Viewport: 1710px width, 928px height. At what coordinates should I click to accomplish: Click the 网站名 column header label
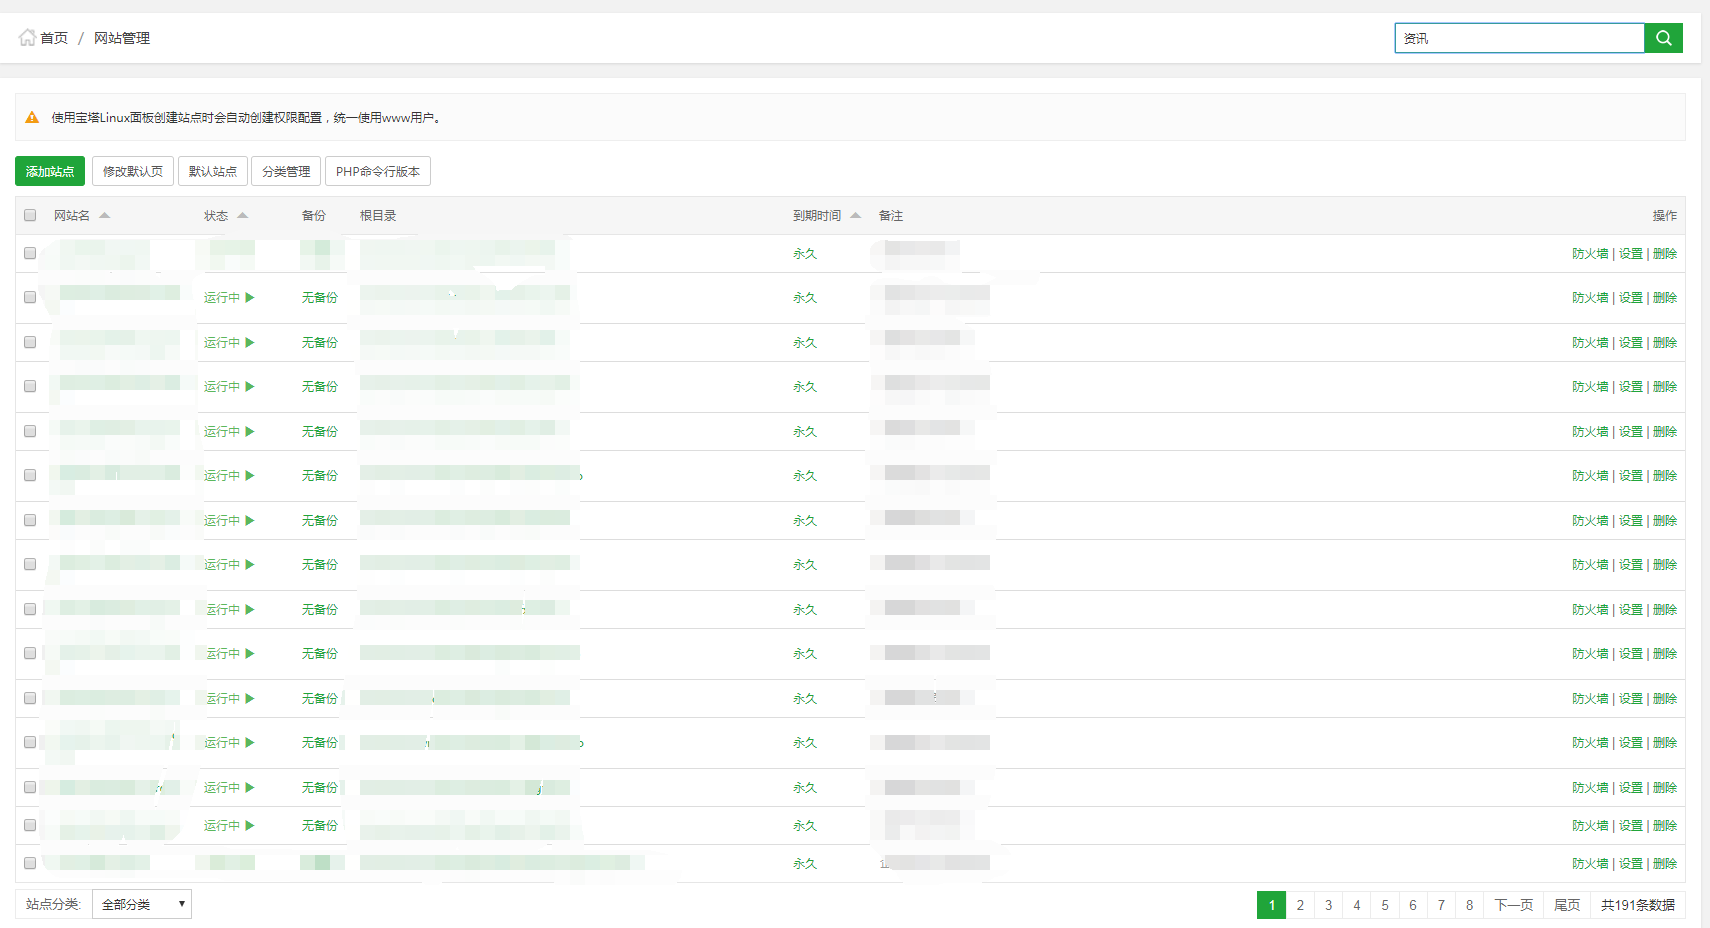tap(72, 216)
